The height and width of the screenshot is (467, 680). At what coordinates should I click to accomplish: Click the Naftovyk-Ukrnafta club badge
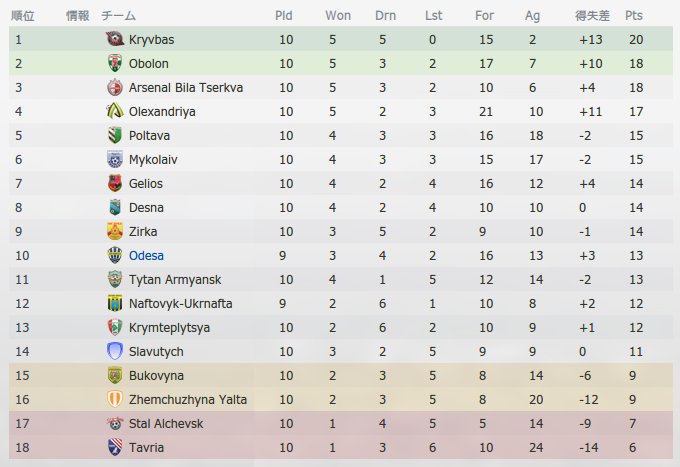point(114,303)
